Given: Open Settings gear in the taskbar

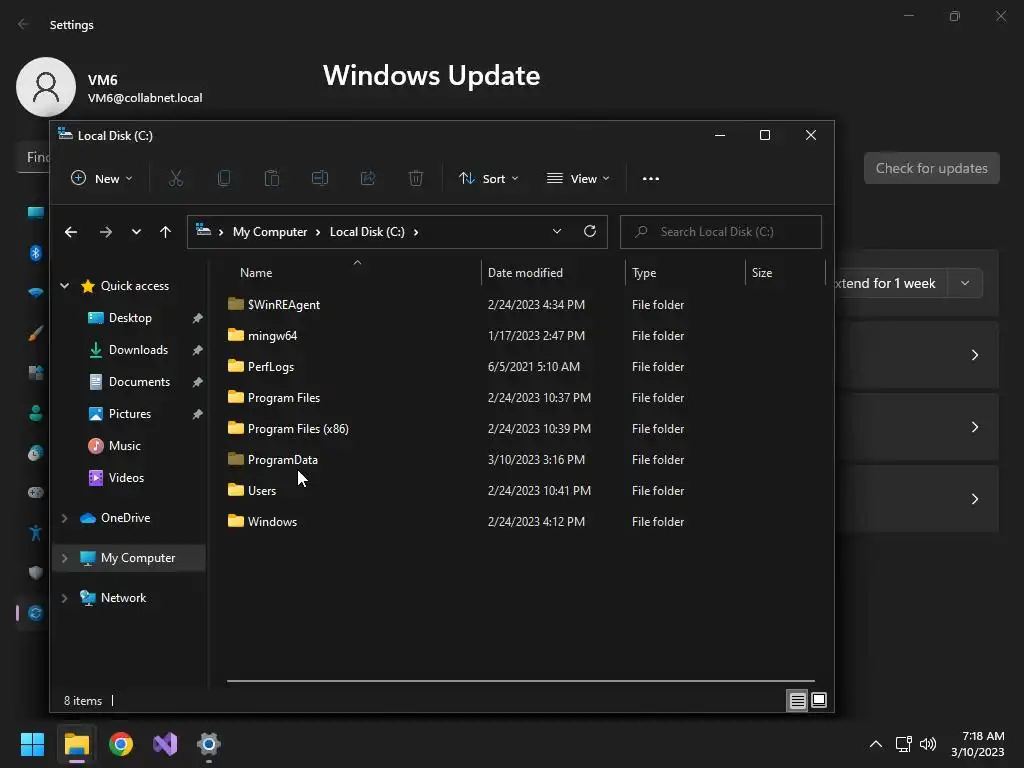Looking at the screenshot, I should point(209,744).
